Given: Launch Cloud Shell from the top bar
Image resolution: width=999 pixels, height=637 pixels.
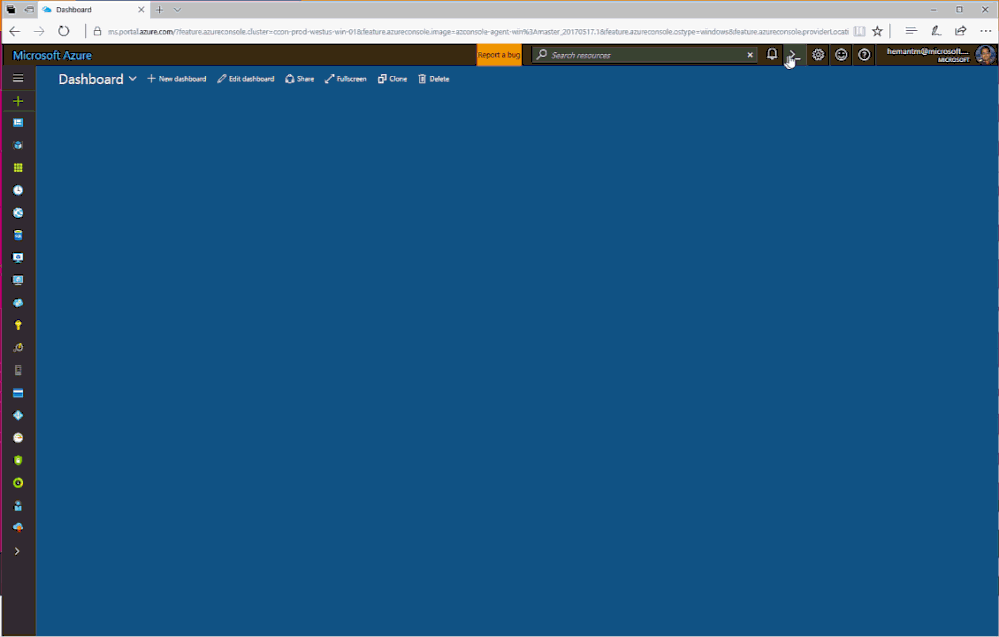Looking at the screenshot, I should (792, 54).
